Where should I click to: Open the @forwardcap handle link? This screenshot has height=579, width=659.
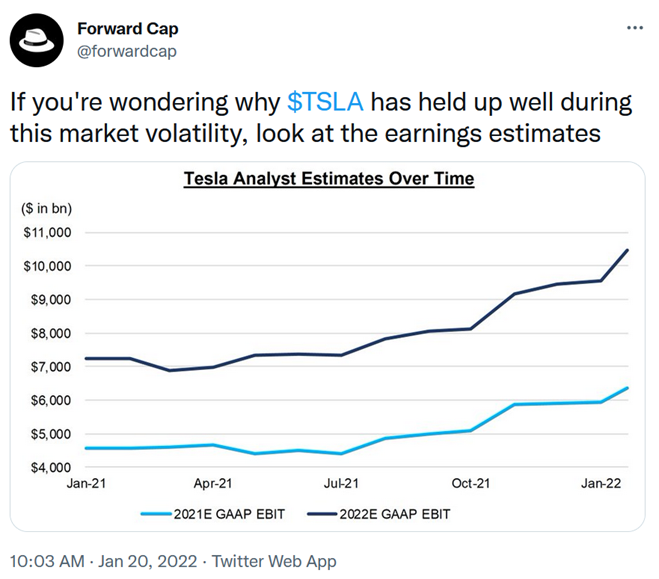[x=126, y=51]
